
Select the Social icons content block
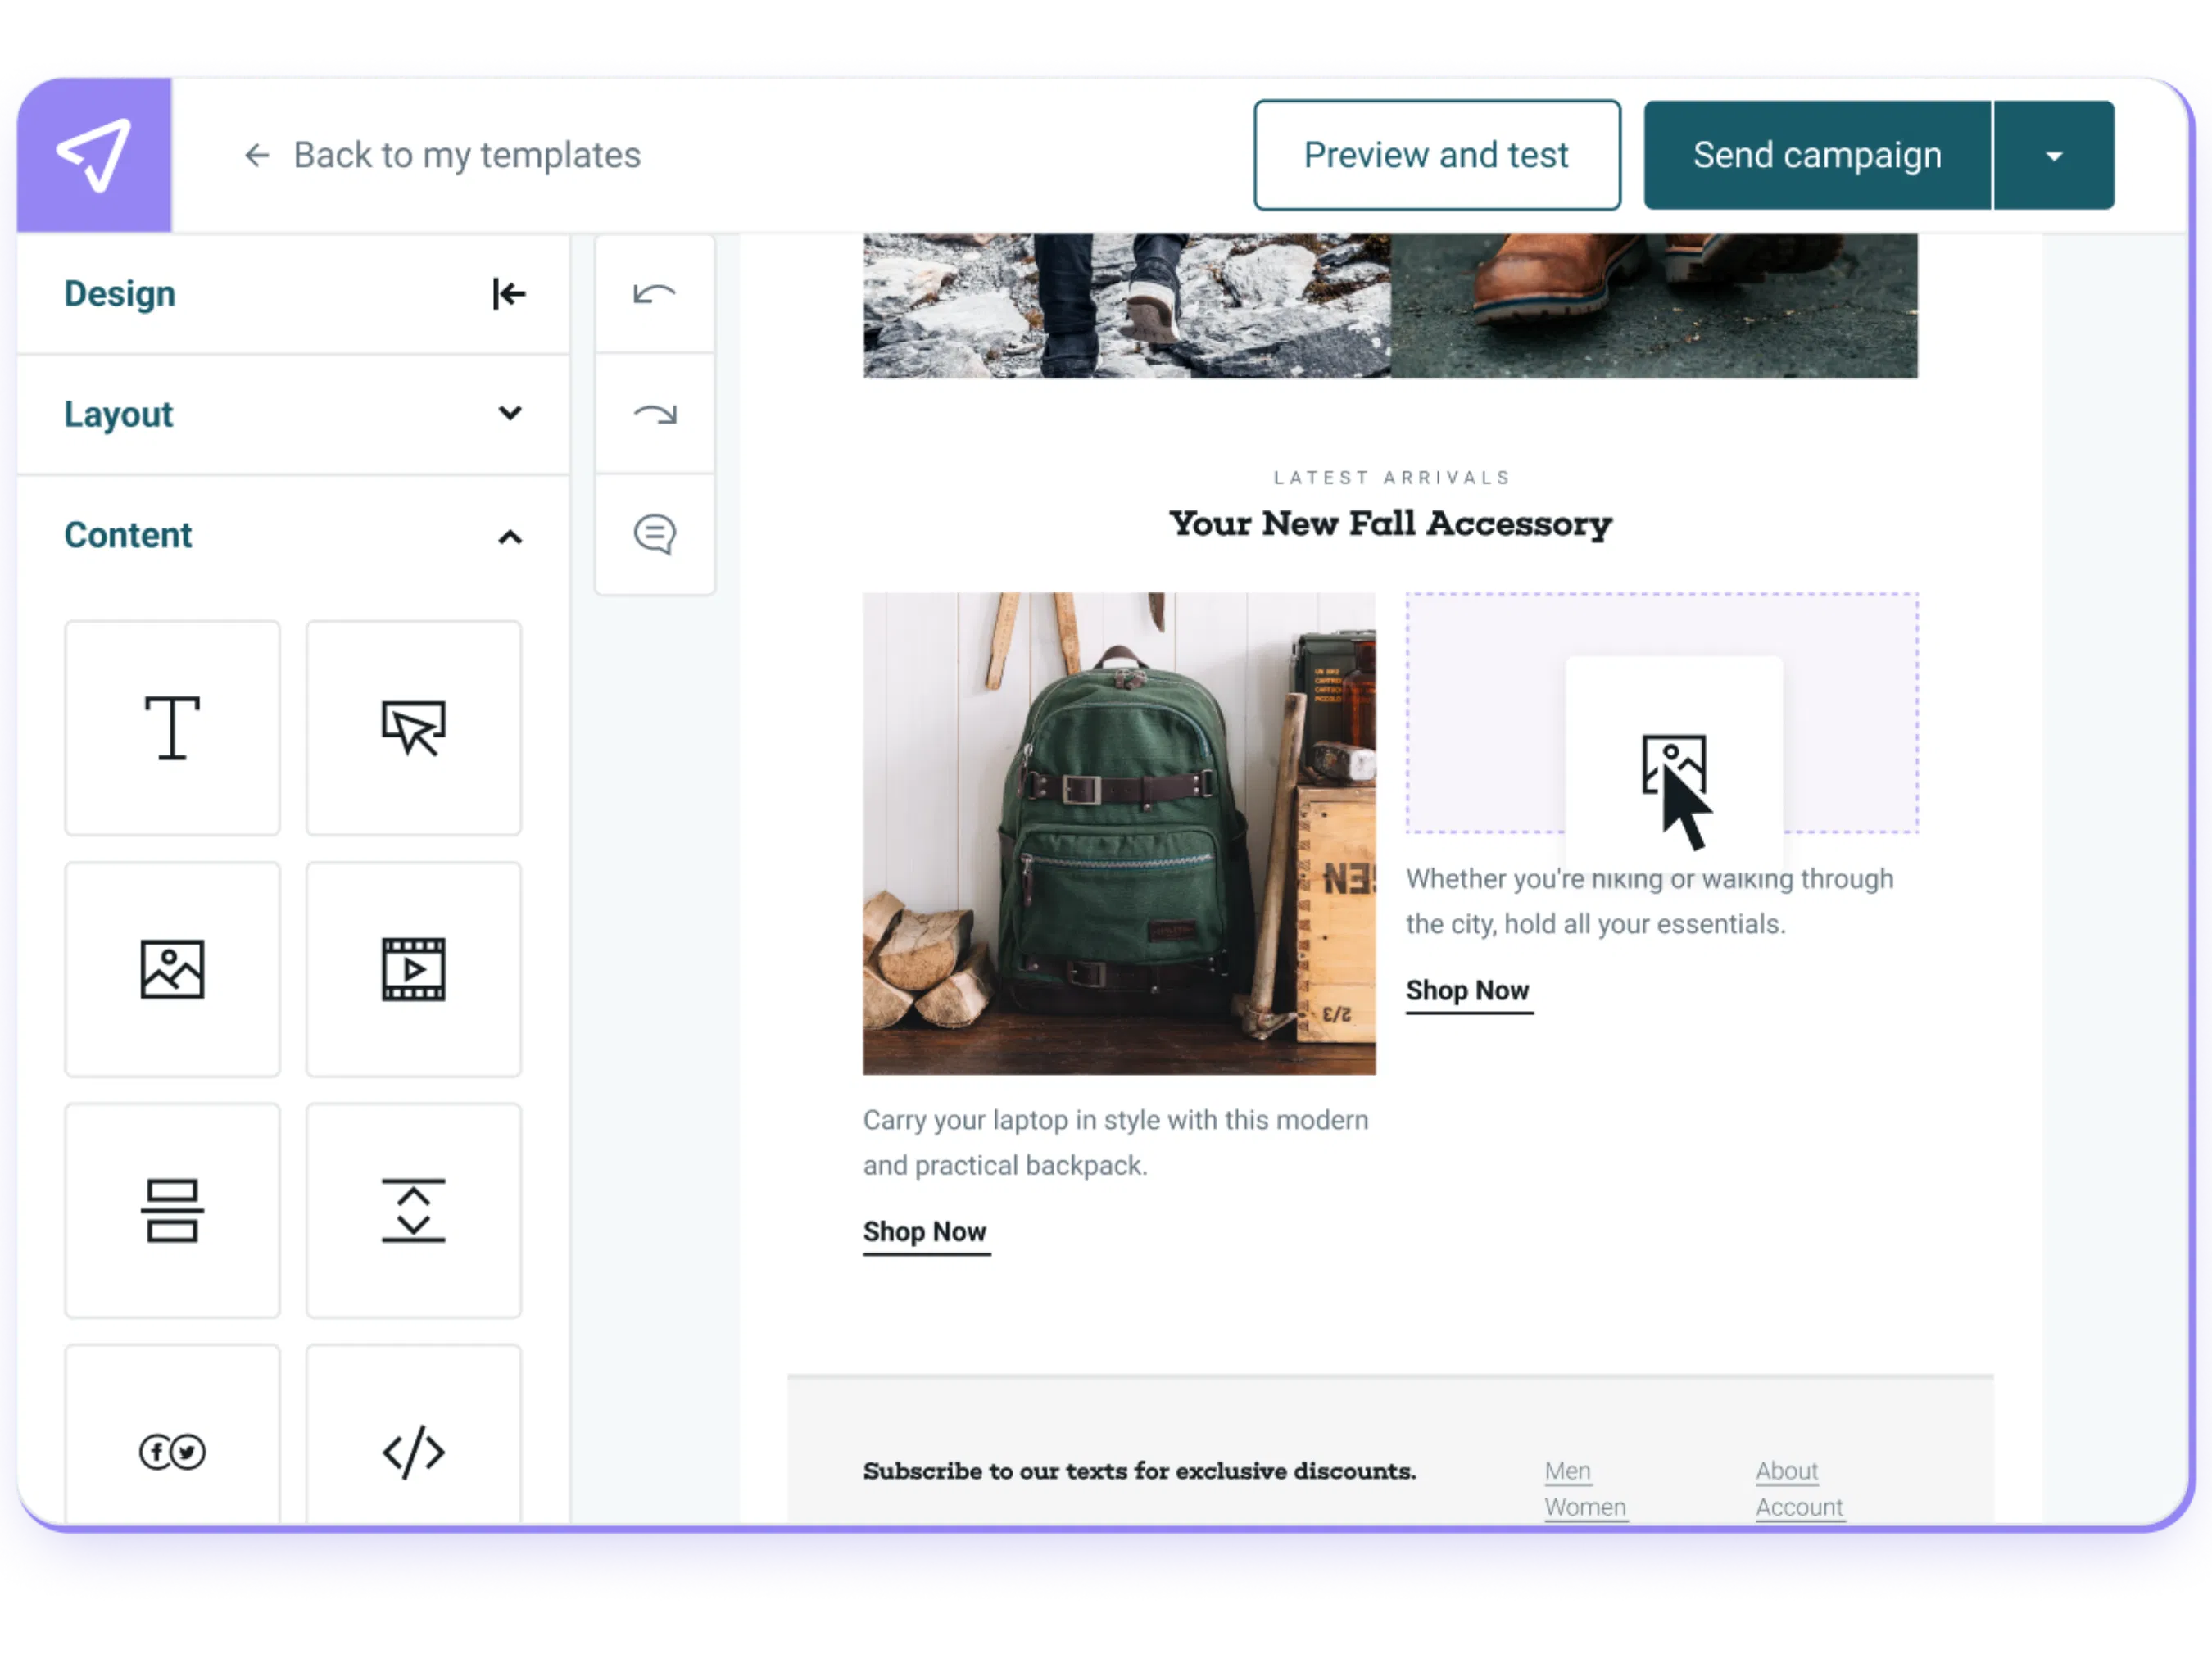click(x=172, y=1435)
